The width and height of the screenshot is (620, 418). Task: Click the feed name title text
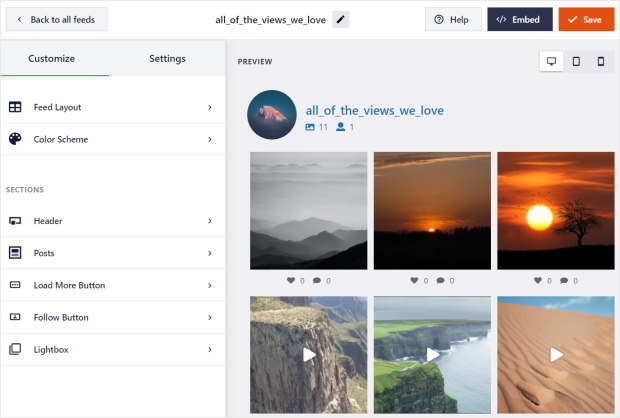270,20
